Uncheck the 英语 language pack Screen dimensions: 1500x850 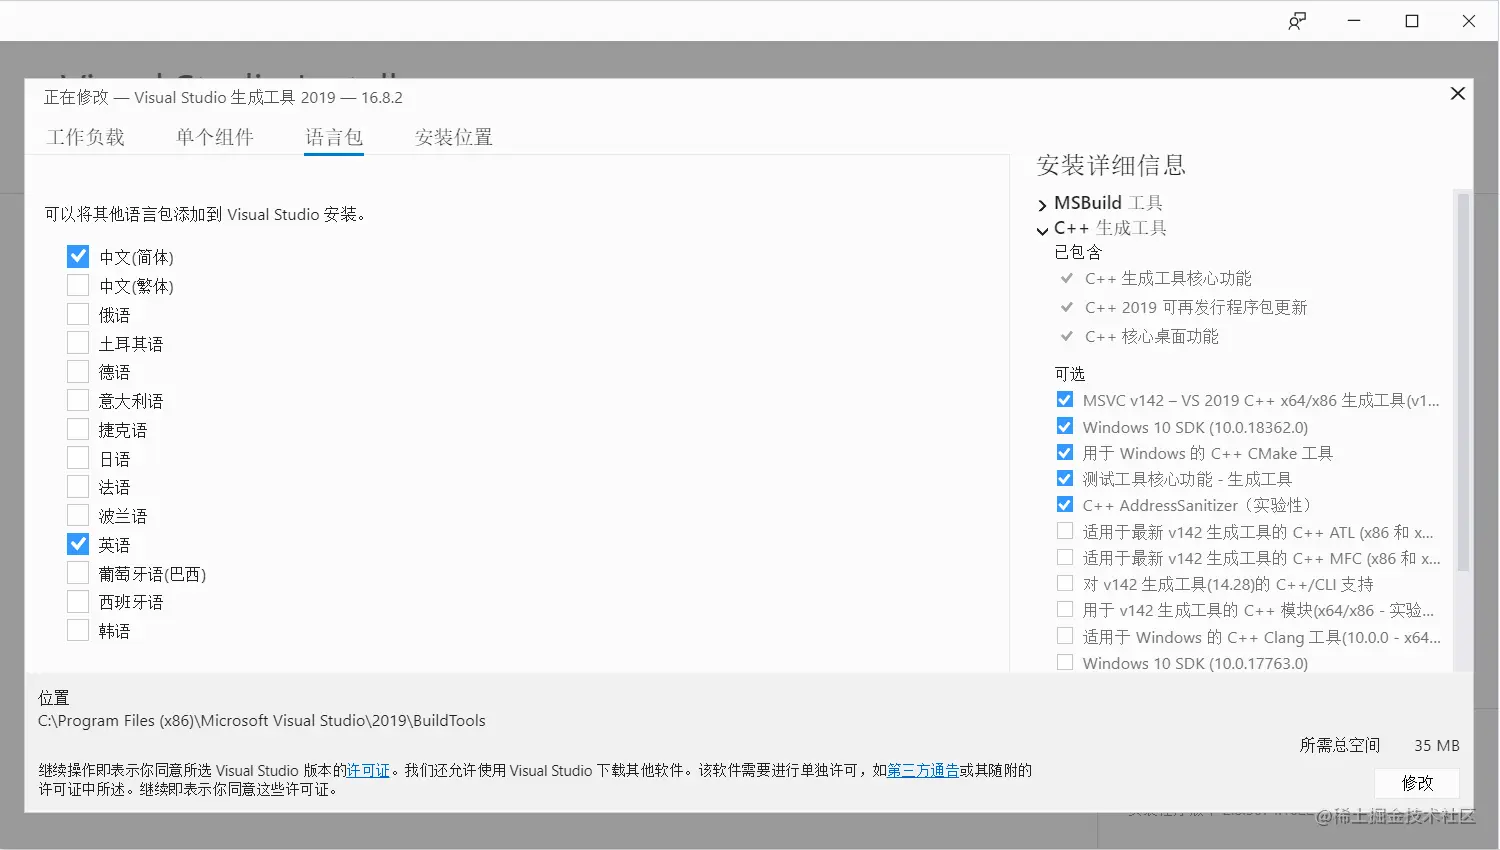point(78,544)
